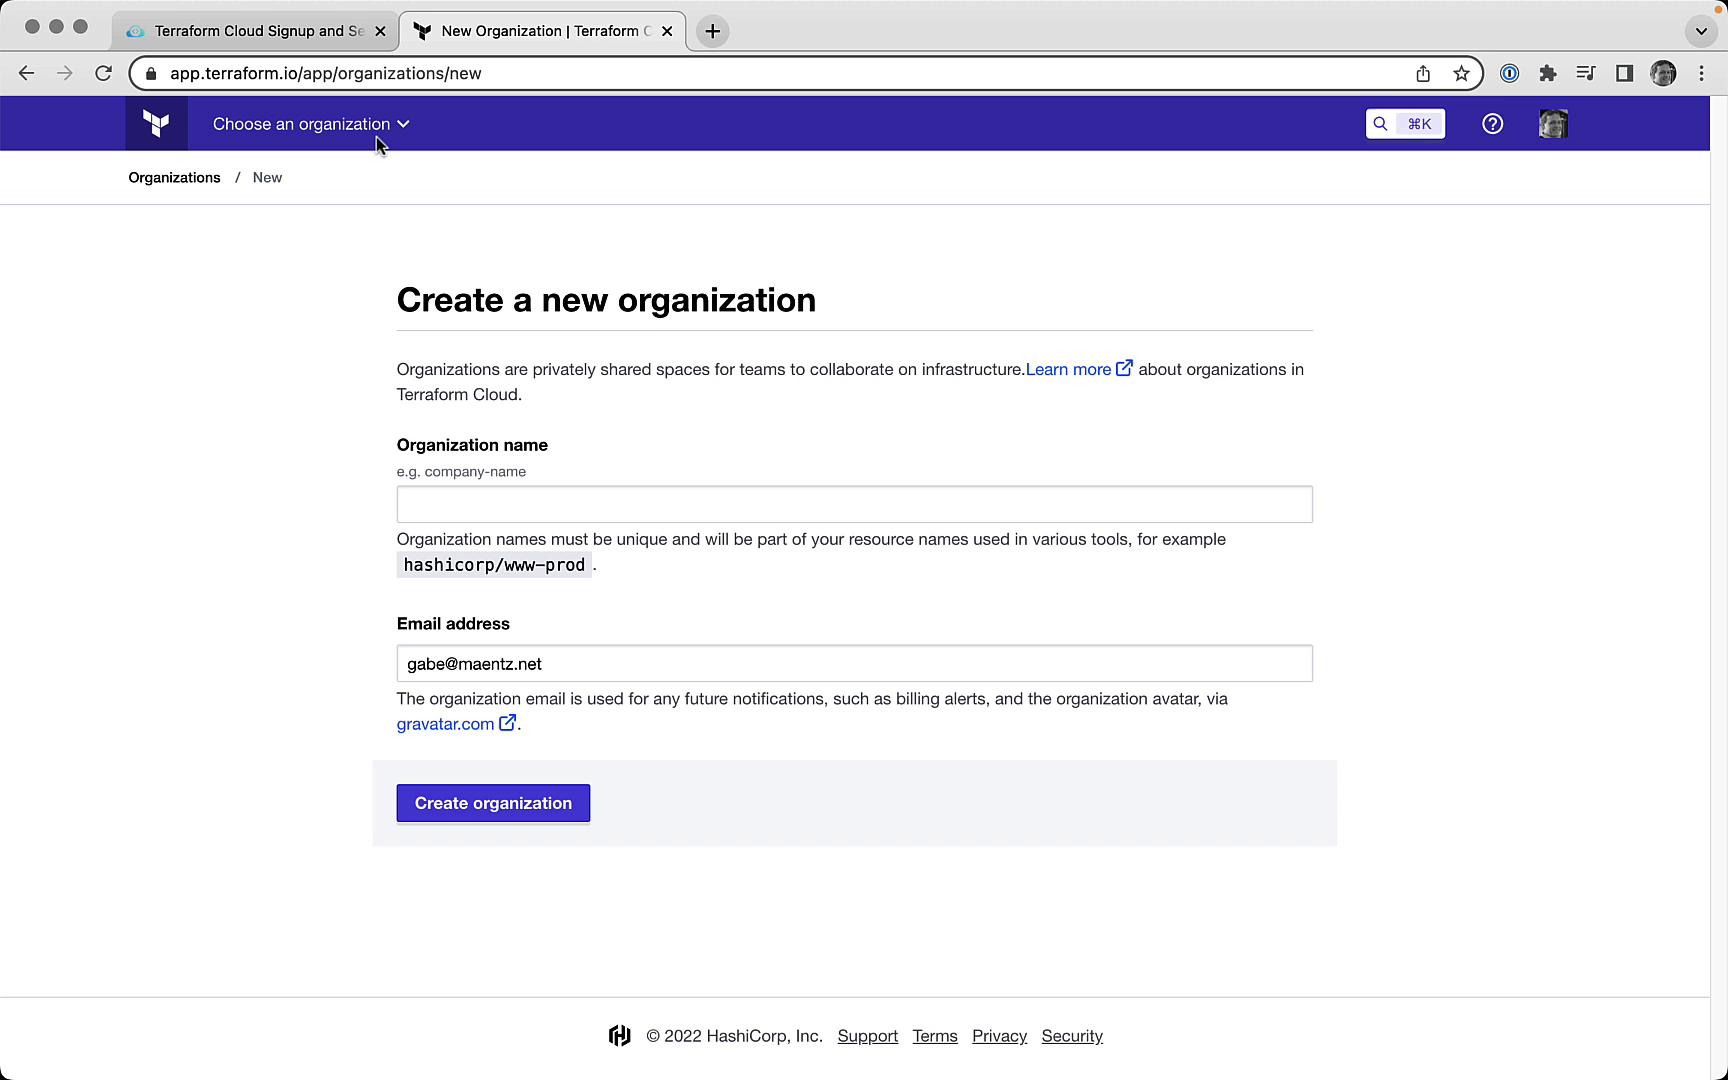This screenshot has height=1080, width=1728.
Task: Click the HashiCorp logo in the footer
Action: click(620, 1036)
